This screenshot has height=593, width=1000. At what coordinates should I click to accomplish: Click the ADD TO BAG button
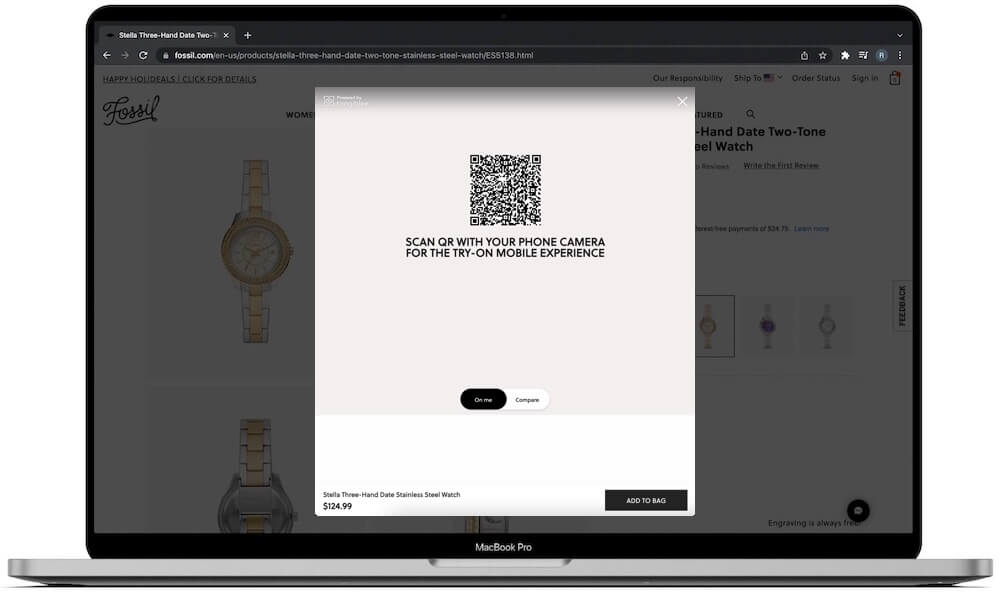[x=645, y=501]
